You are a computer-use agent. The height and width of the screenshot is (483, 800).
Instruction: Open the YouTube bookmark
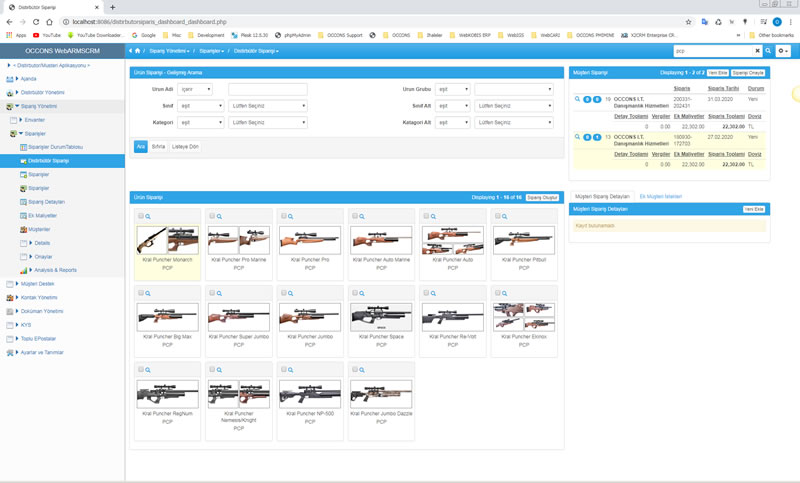click(46, 35)
